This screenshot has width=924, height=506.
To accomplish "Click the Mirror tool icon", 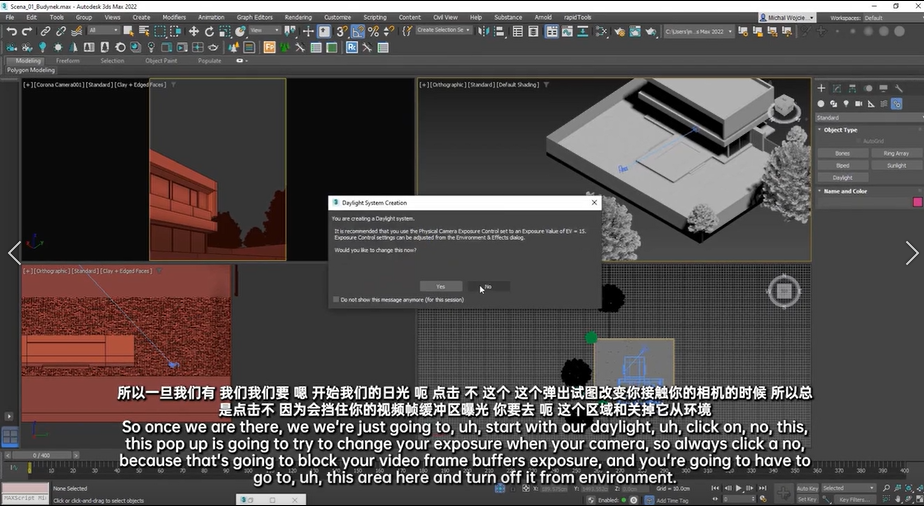I will pos(484,31).
